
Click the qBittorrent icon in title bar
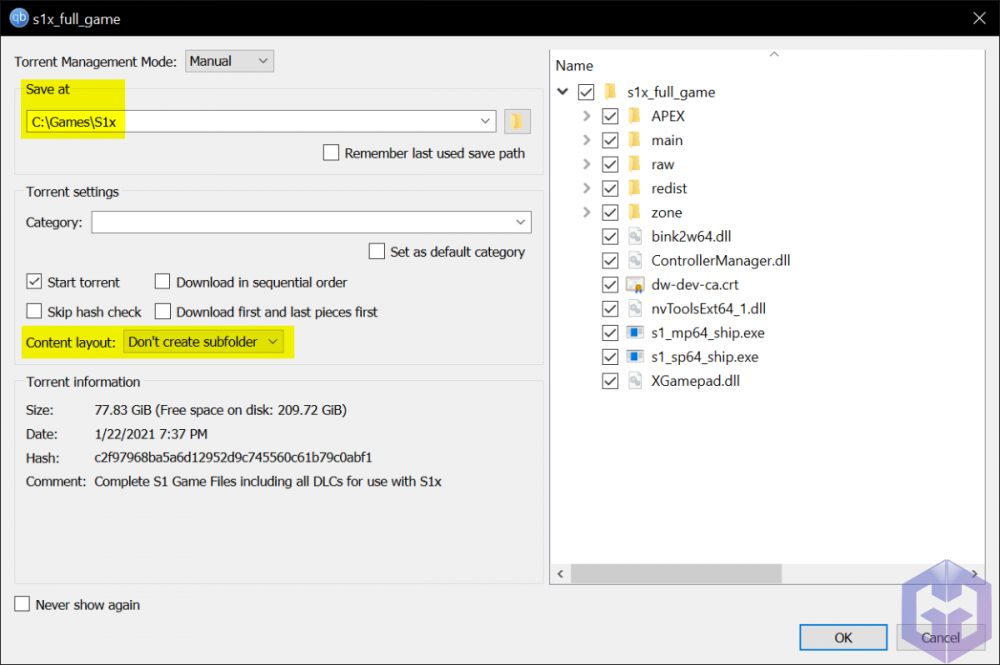(17, 18)
